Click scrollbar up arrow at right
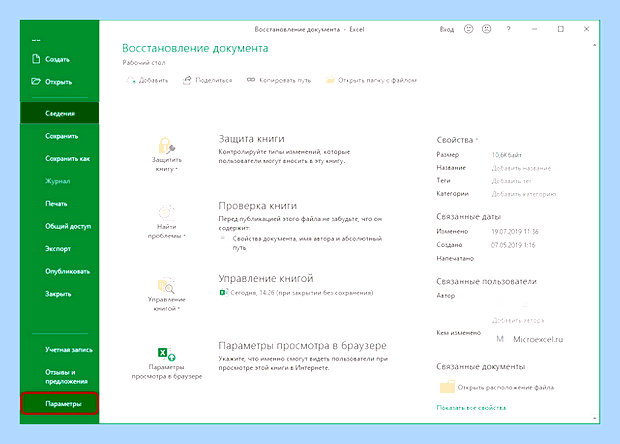This screenshot has width=620, height=444. point(594,45)
